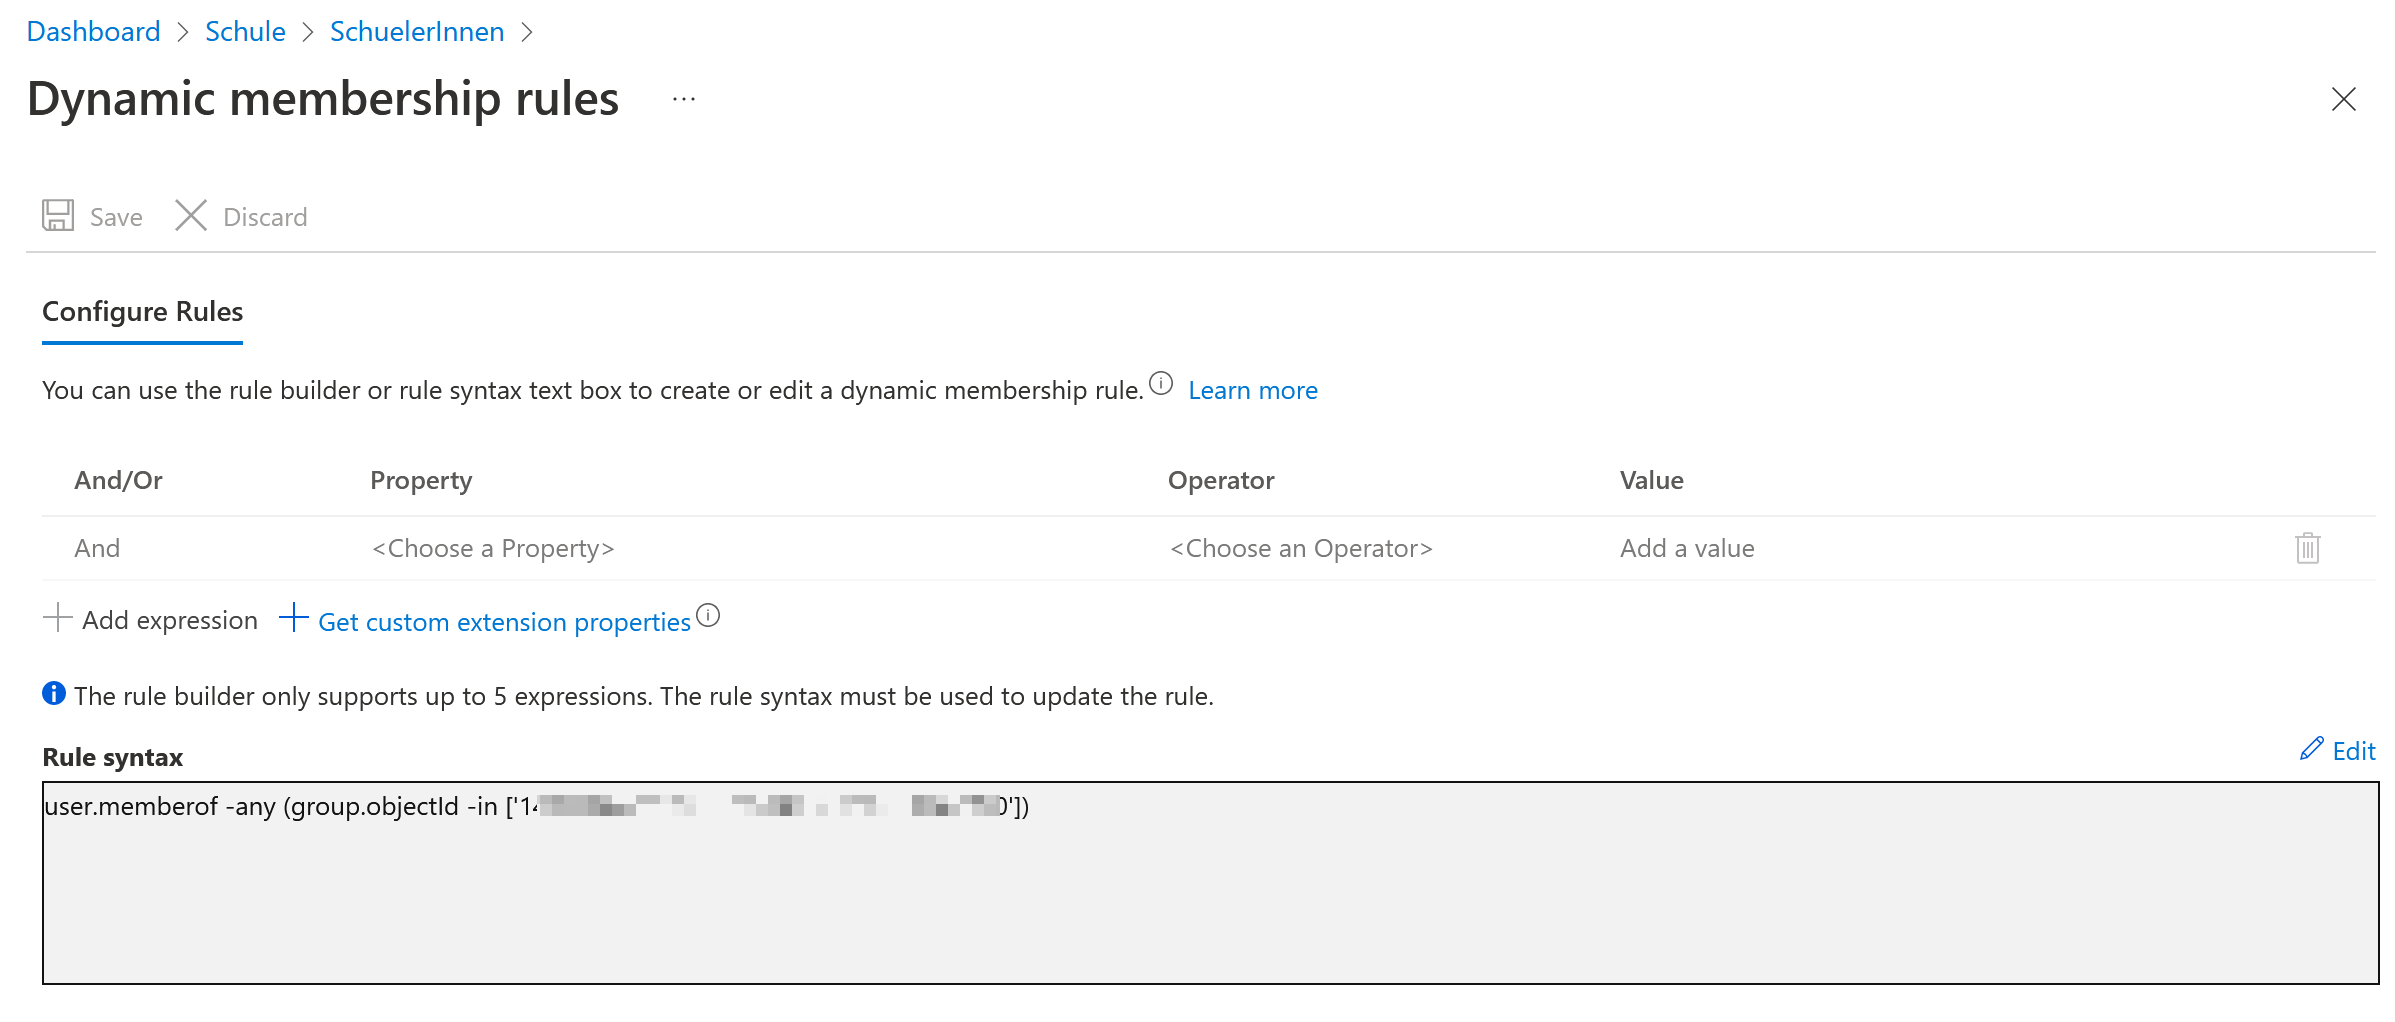This screenshot has height=1022, width=2395.
Task: Click Get custom extension properties link
Action: 504,622
